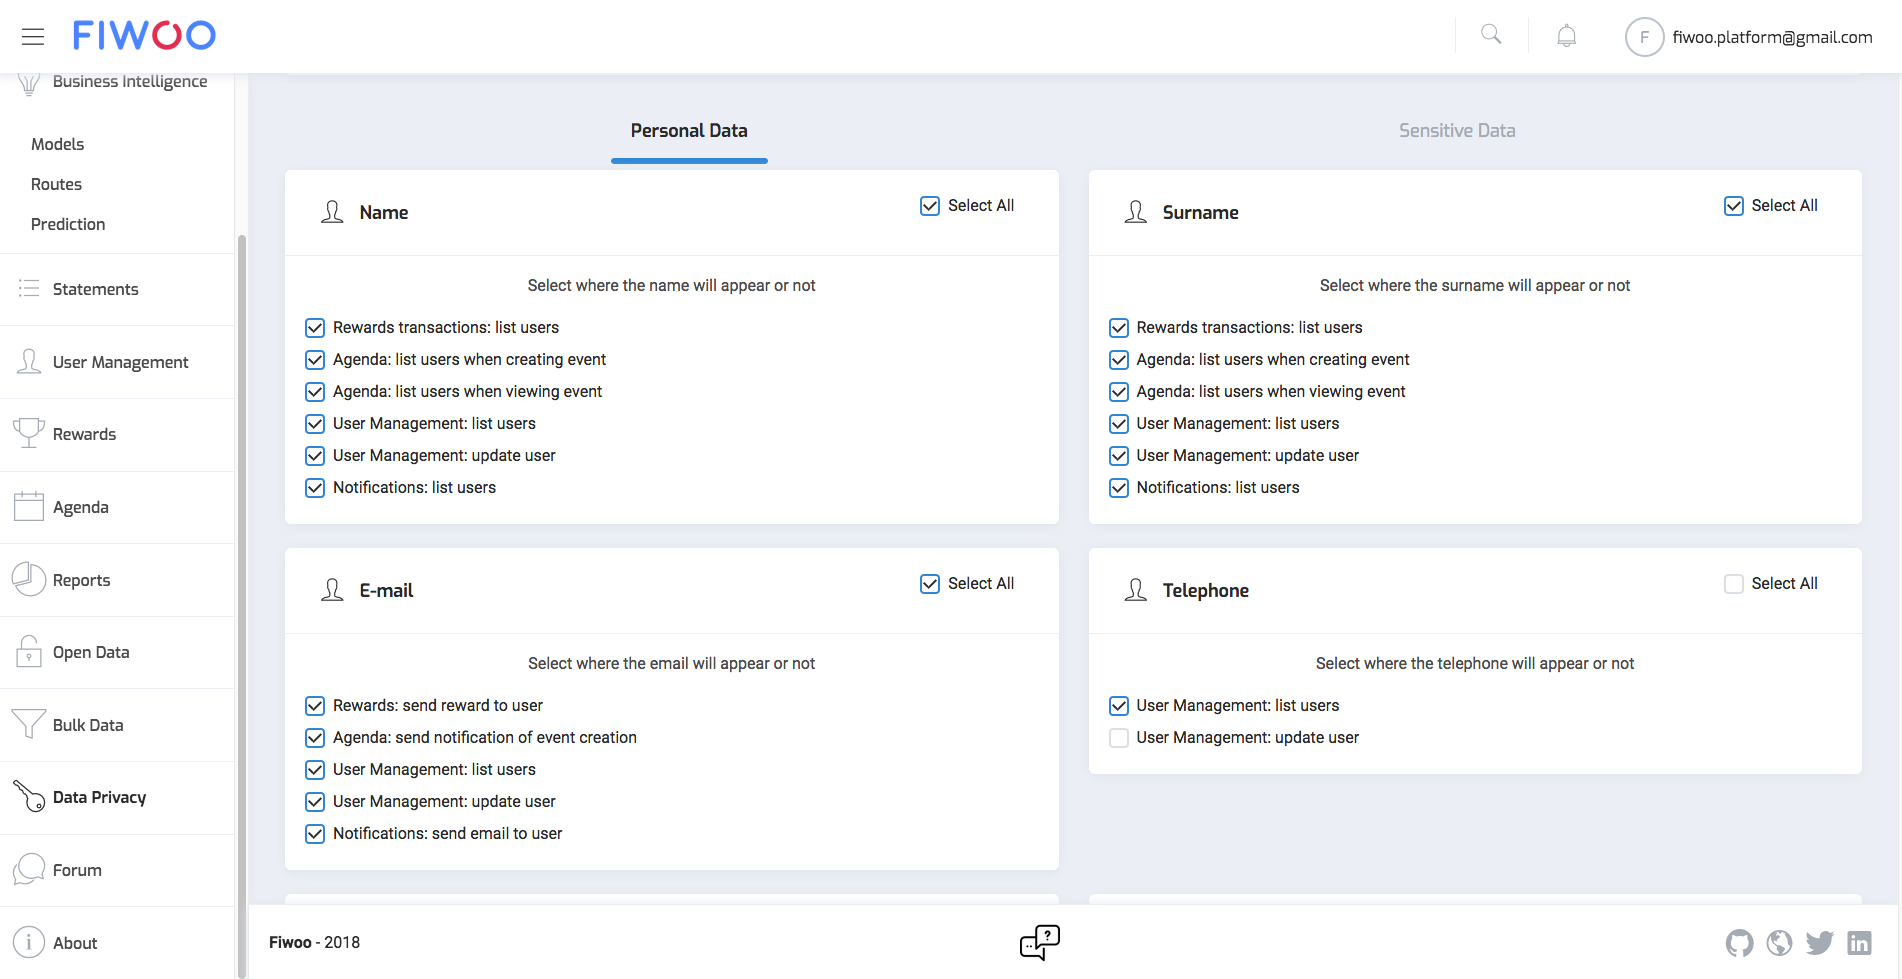1902x979 pixels.
Task: Check Telephone User Management: update user
Action: pyautogui.click(x=1119, y=738)
